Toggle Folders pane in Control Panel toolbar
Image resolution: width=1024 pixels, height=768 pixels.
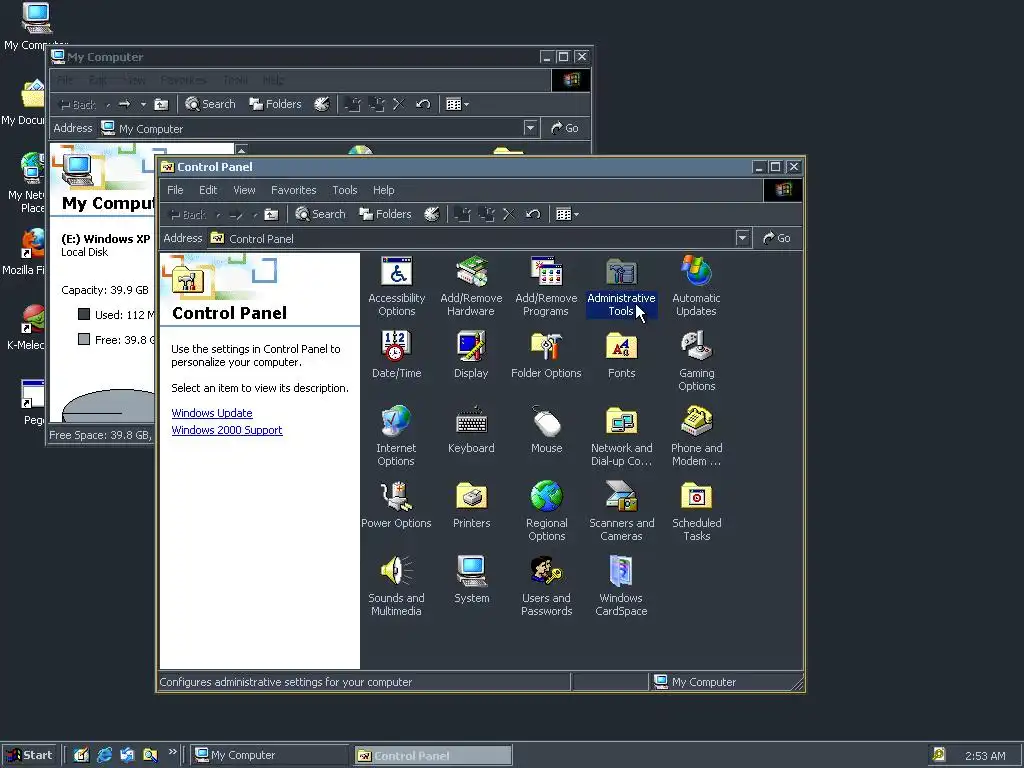[385, 214]
